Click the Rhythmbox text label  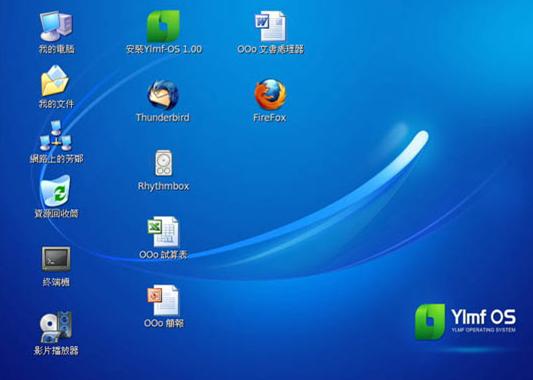[x=164, y=186]
